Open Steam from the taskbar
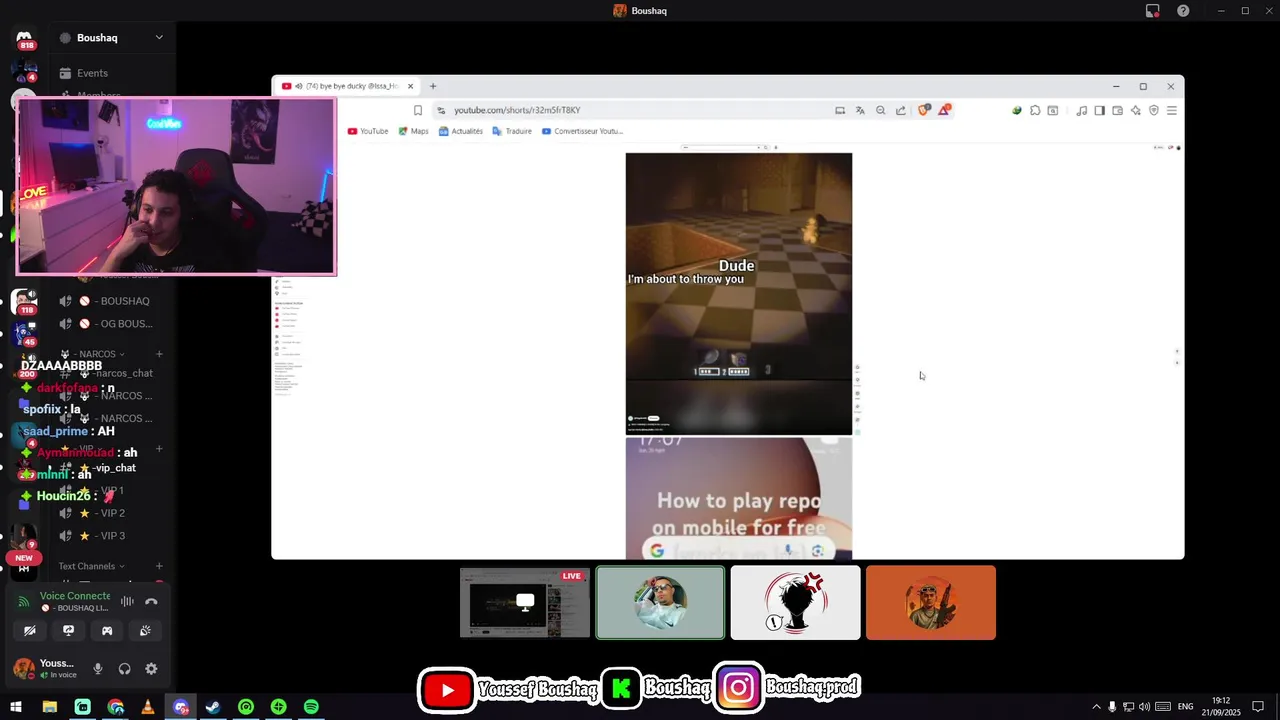The width and height of the screenshot is (1280, 720). point(213,707)
